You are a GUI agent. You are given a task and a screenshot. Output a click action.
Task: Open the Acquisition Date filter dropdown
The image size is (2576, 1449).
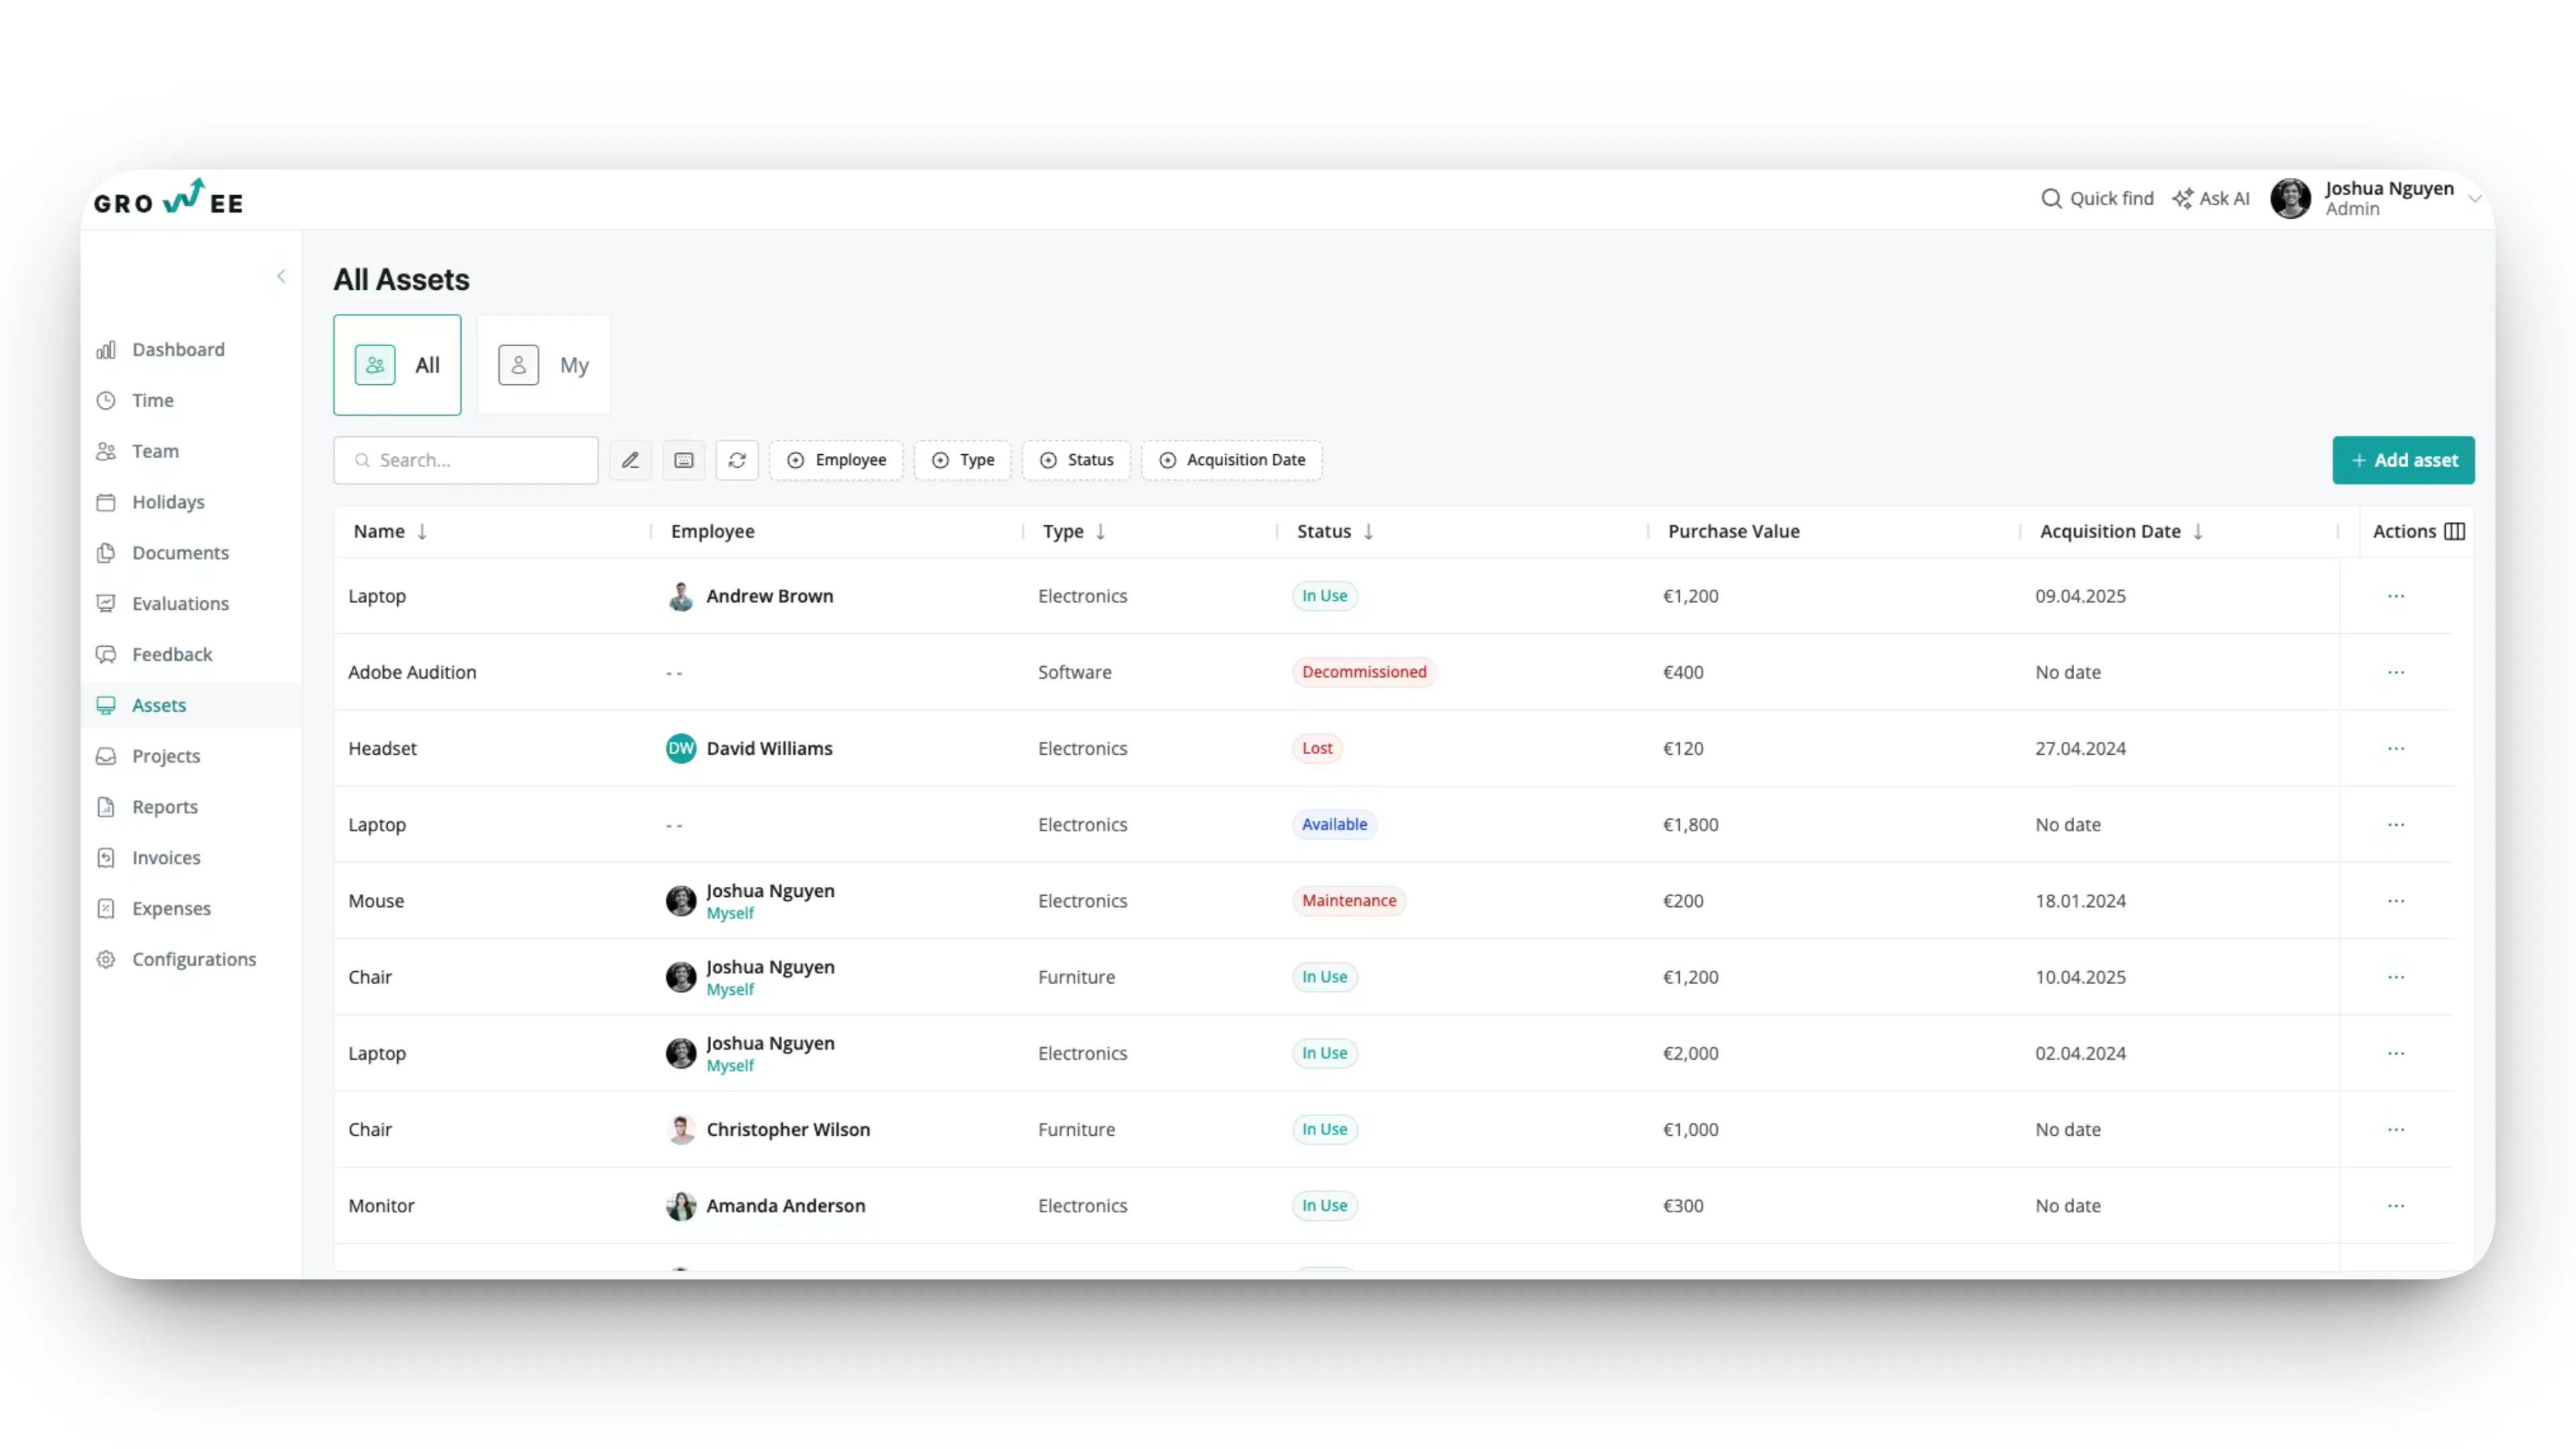(1231, 460)
